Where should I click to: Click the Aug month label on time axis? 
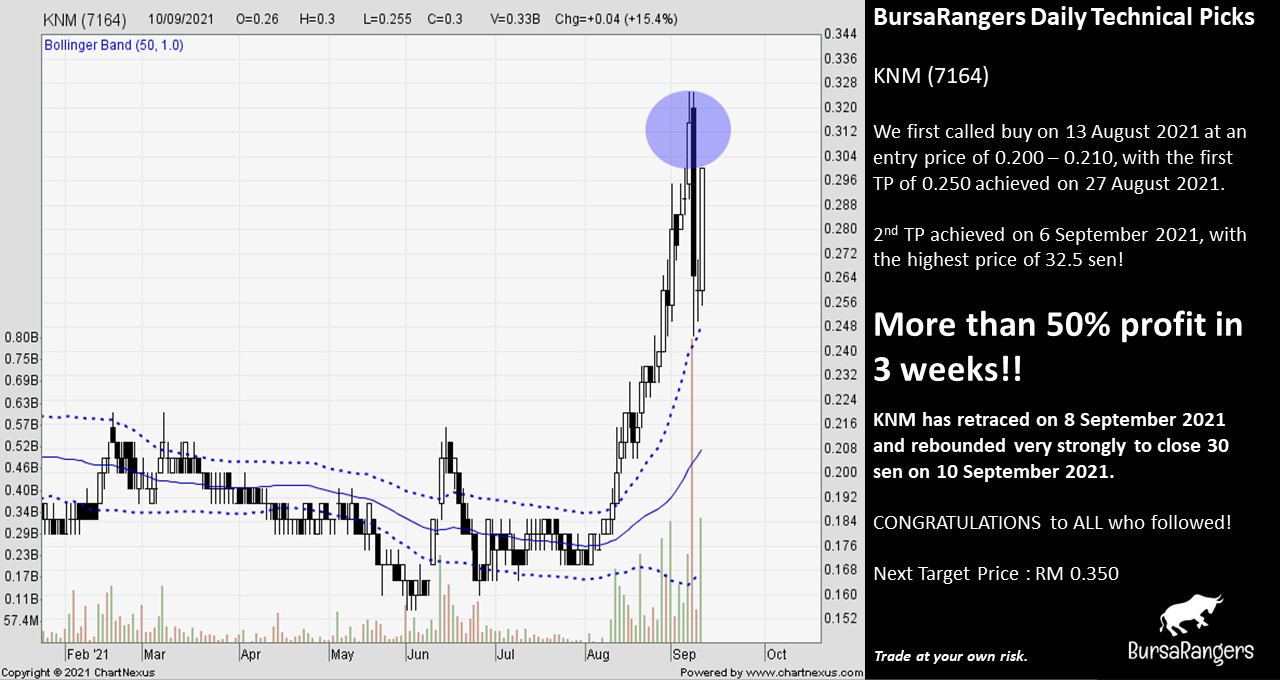pyautogui.click(x=598, y=654)
